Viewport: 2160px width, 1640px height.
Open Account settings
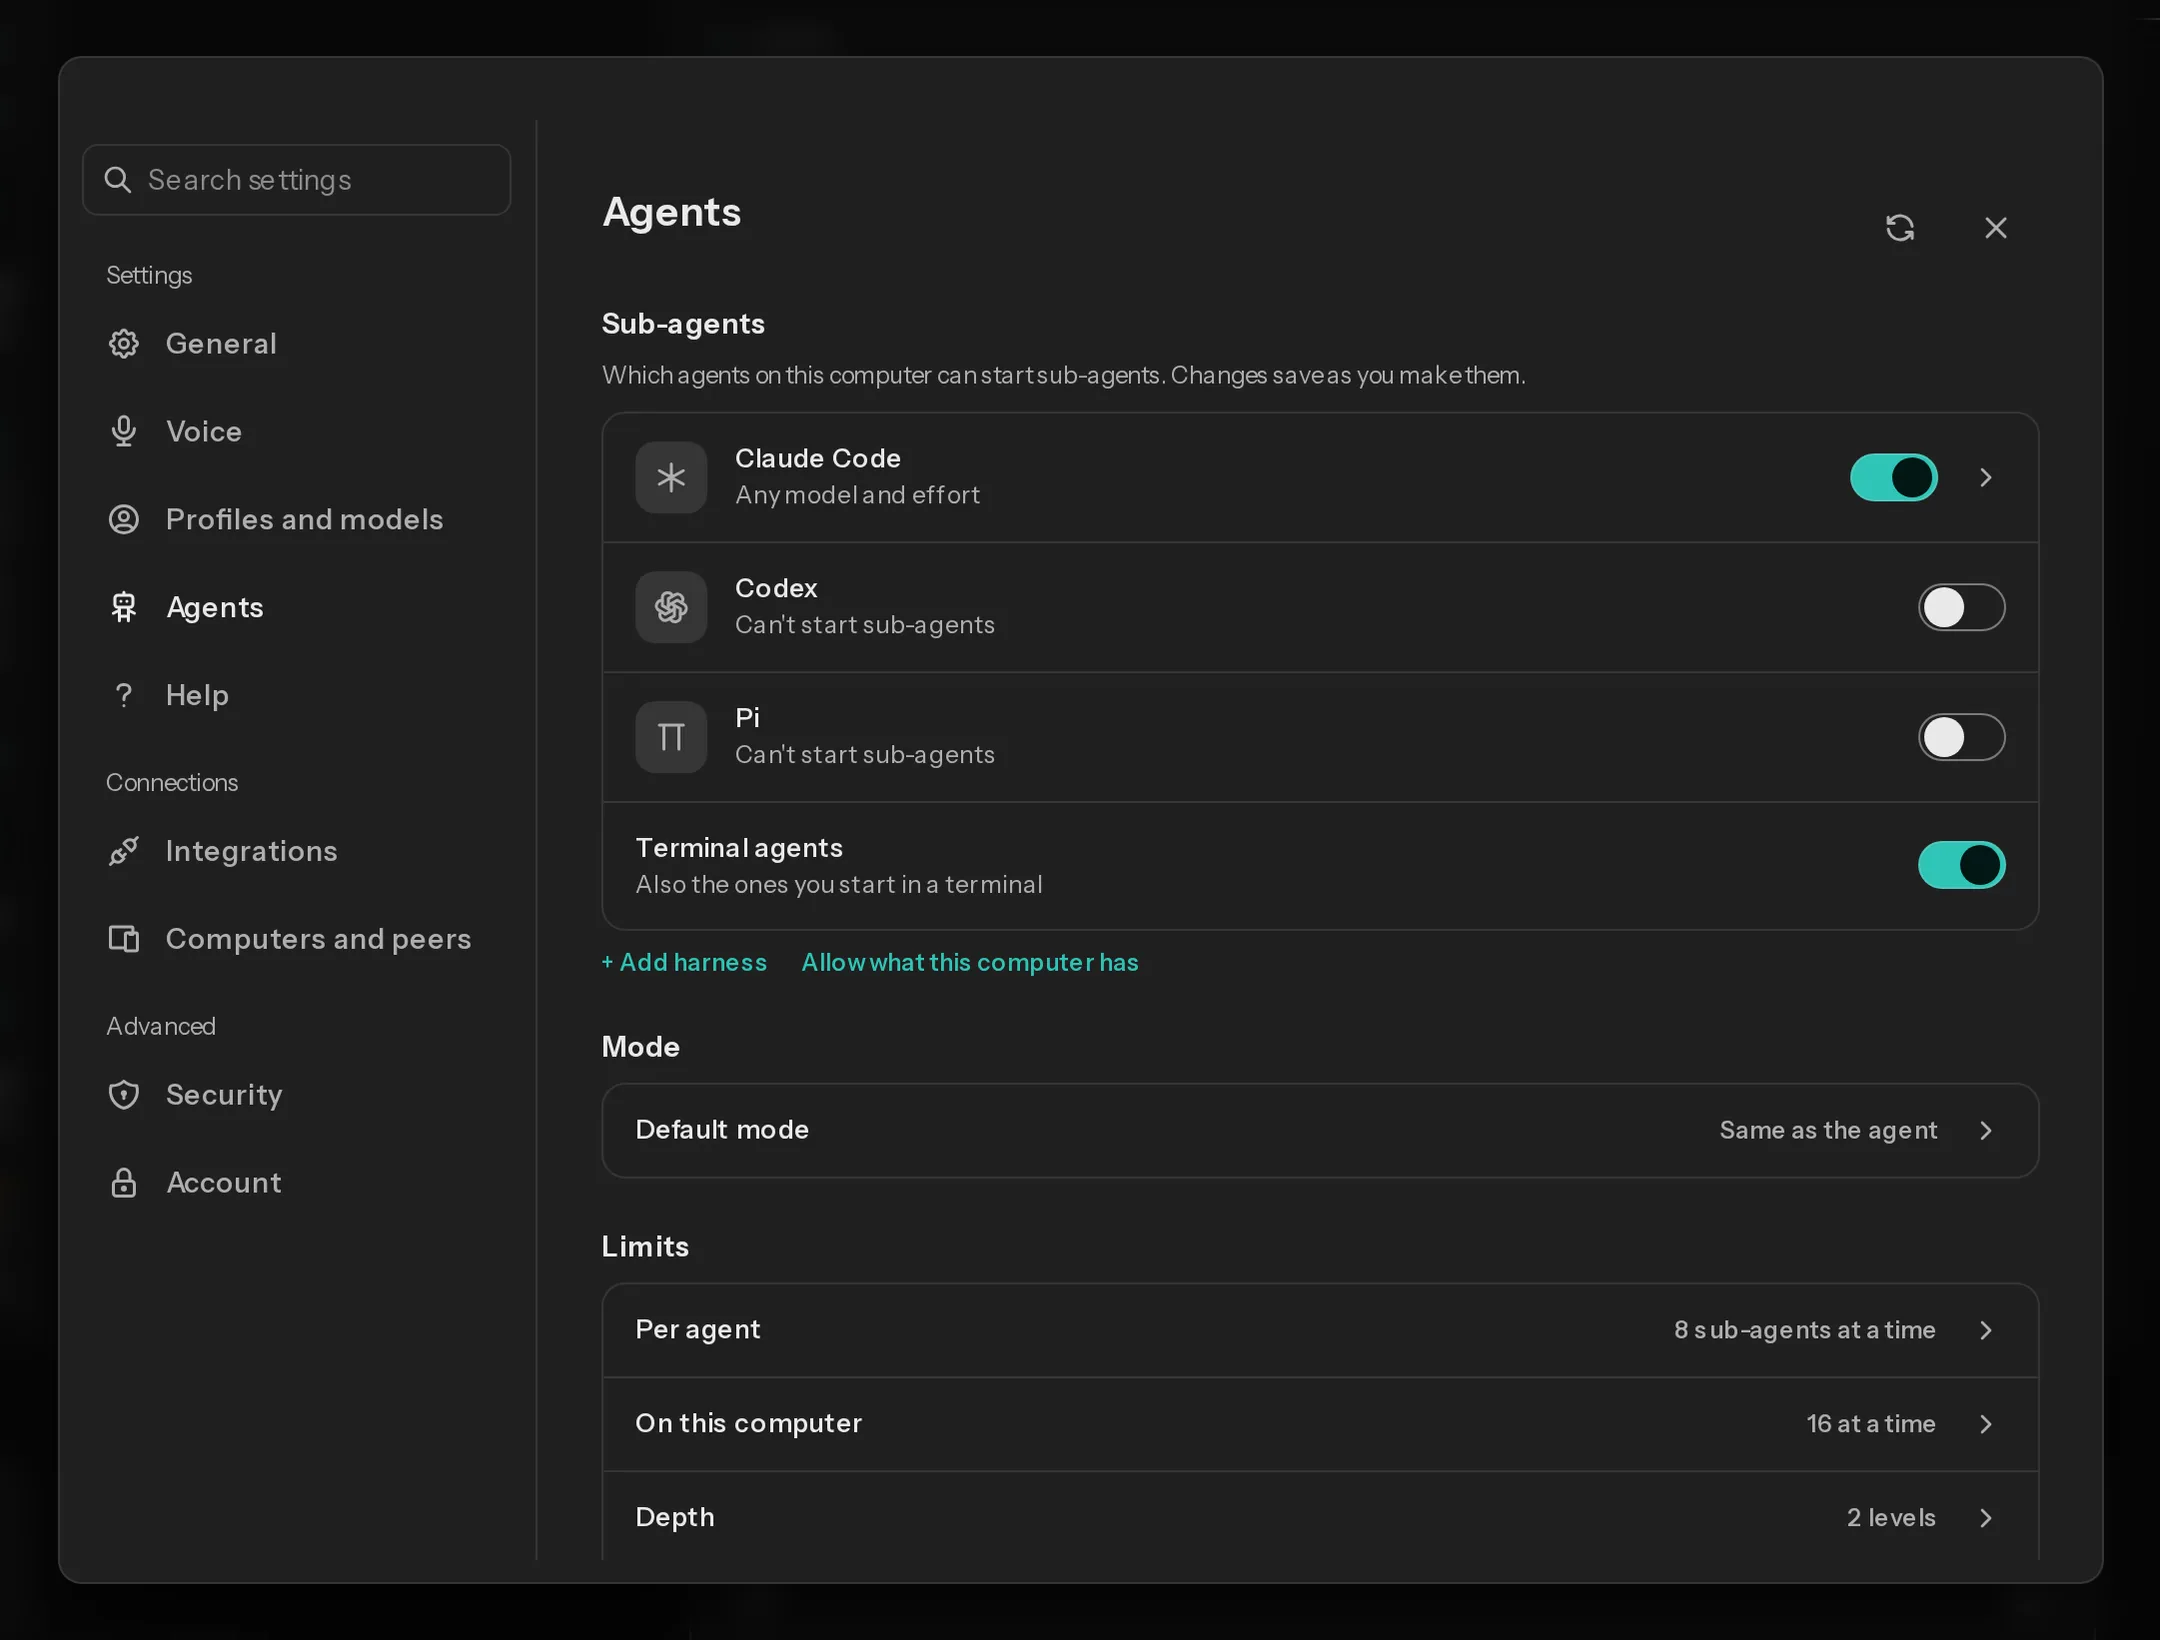point(296,1183)
